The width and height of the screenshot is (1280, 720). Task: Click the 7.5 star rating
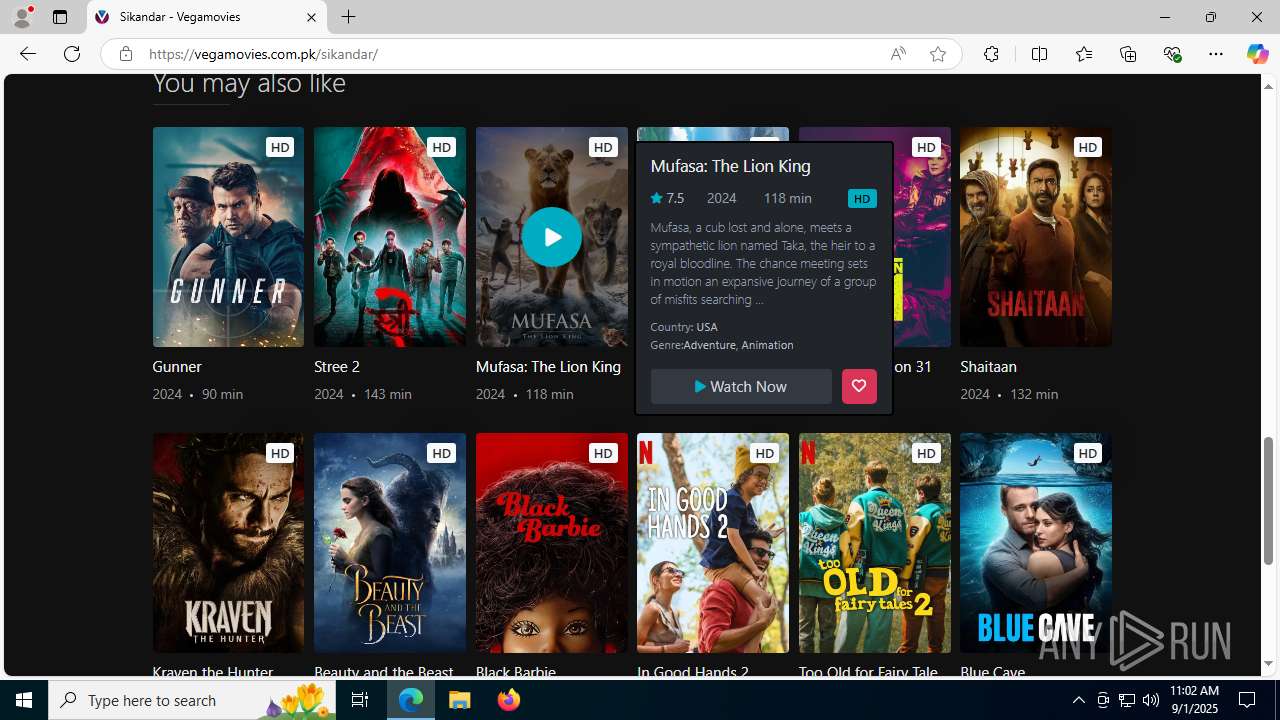pos(667,198)
